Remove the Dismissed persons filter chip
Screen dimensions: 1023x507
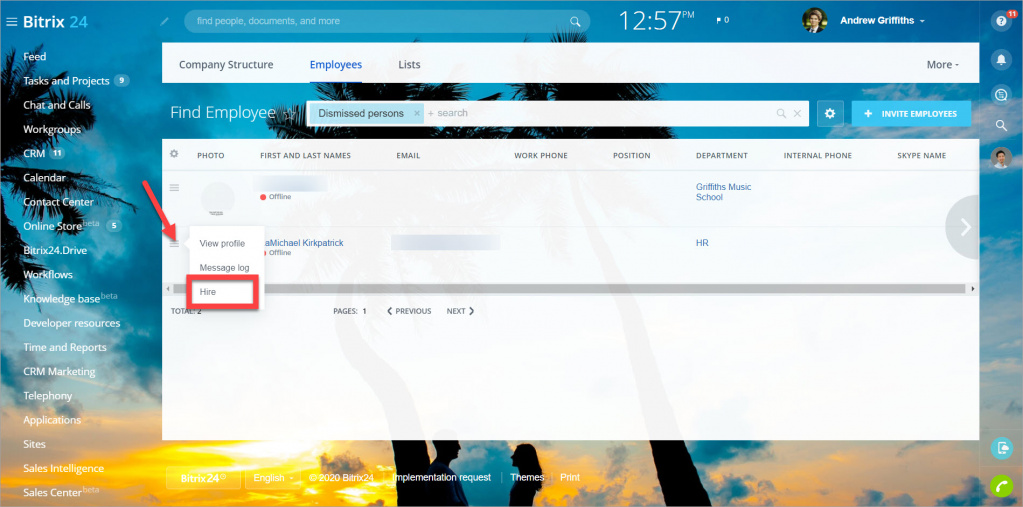pyautogui.click(x=417, y=114)
